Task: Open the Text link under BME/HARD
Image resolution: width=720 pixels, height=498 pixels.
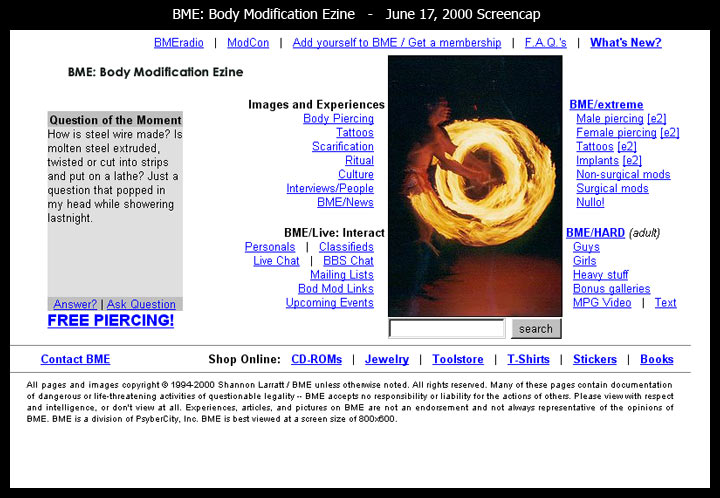Action: pyautogui.click(x=665, y=303)
